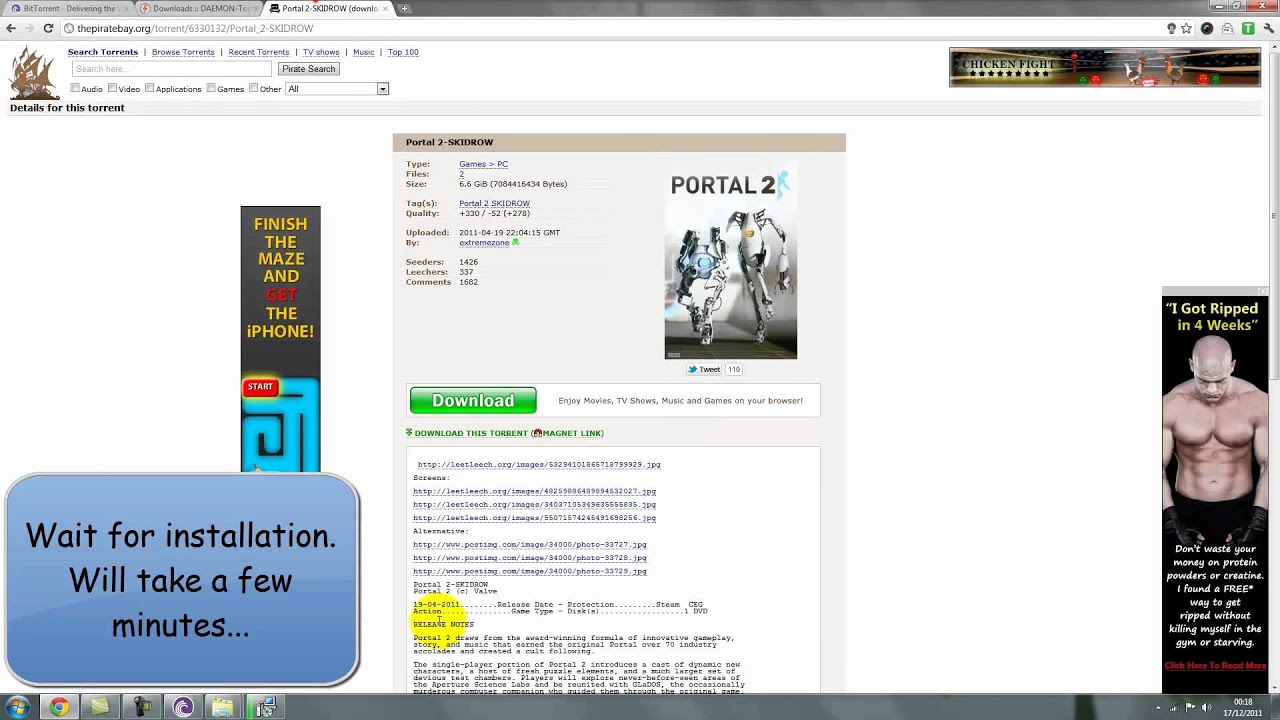
Task: Open Browse Torrents
Action: [x=183, y=52]
